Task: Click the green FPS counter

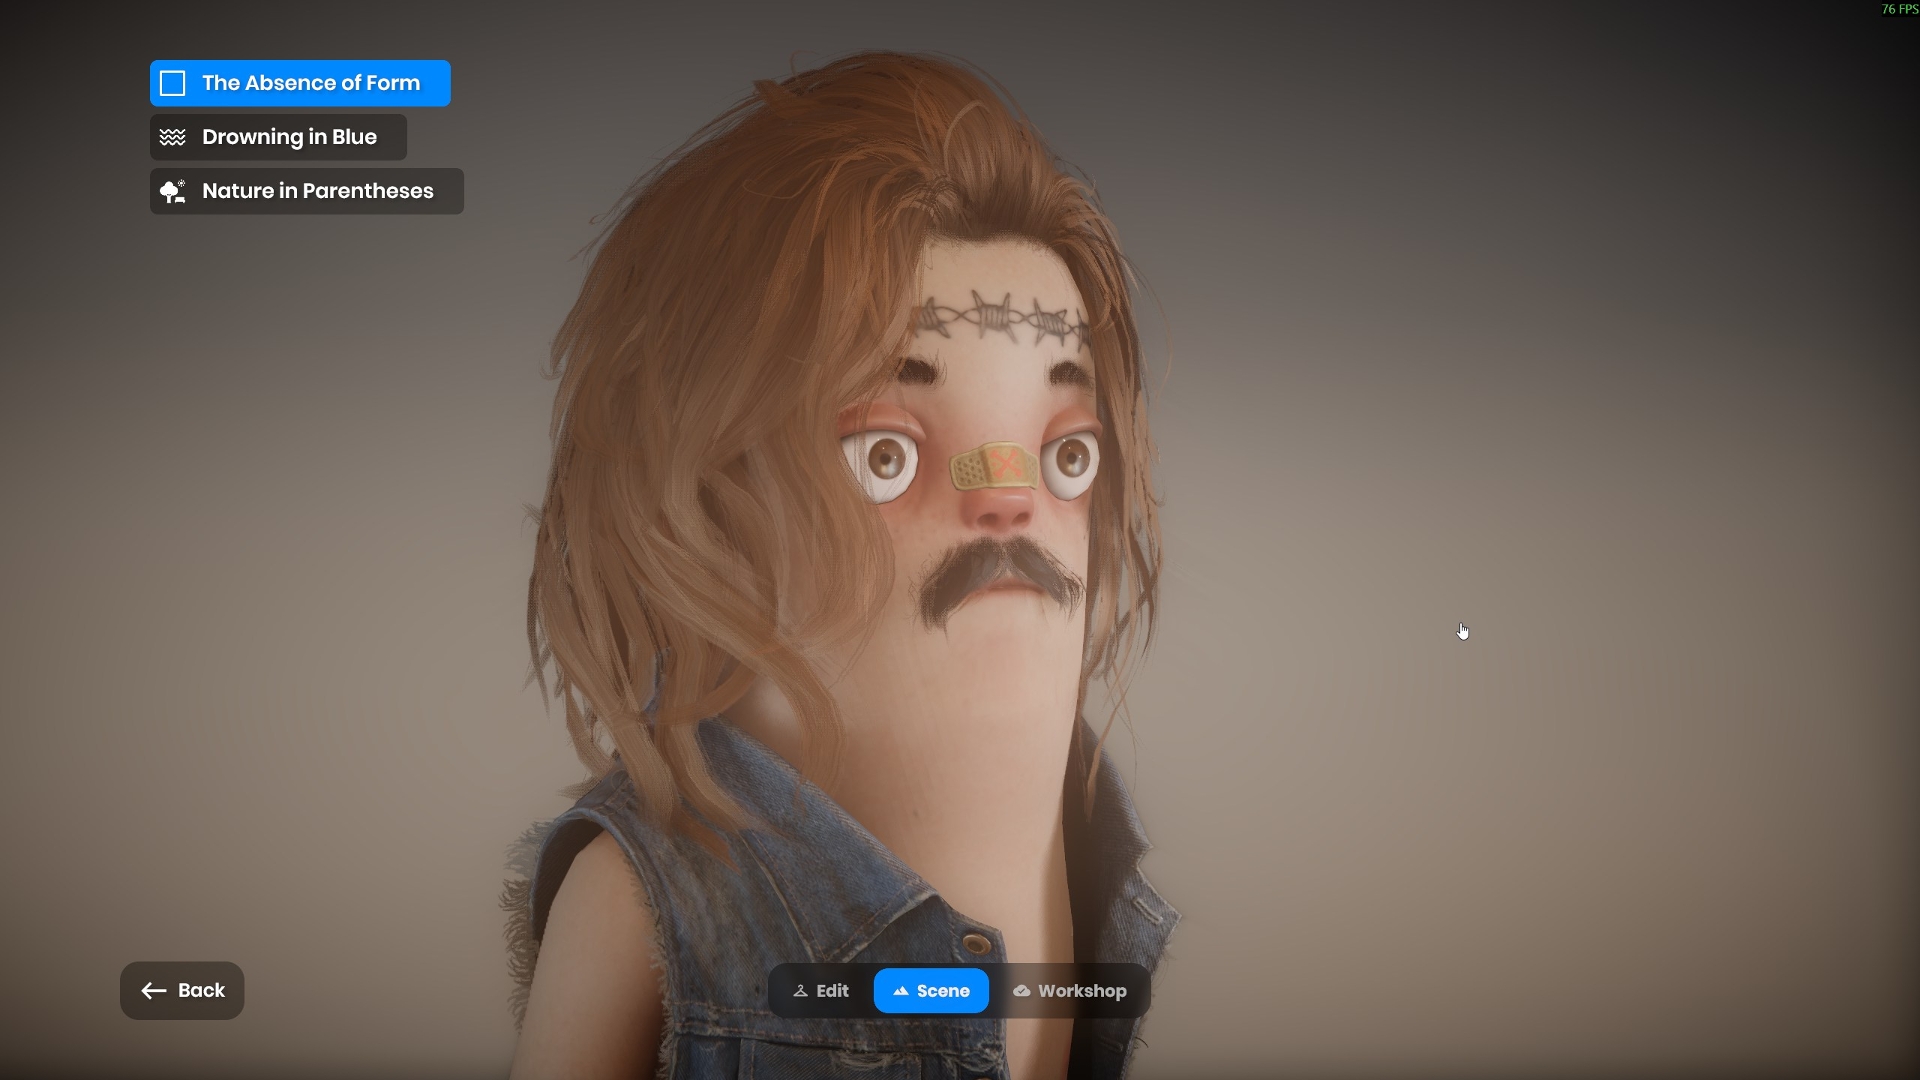Action: pos(1899,9)
